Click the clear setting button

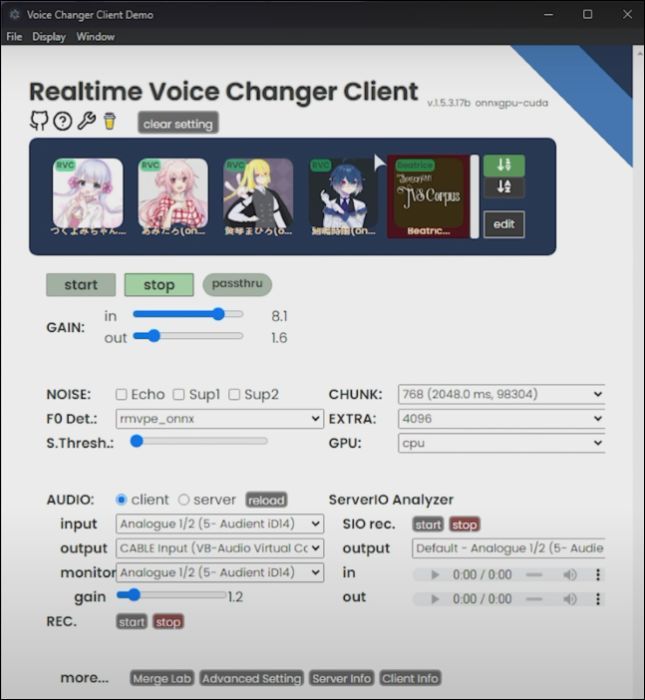(177, 124)
